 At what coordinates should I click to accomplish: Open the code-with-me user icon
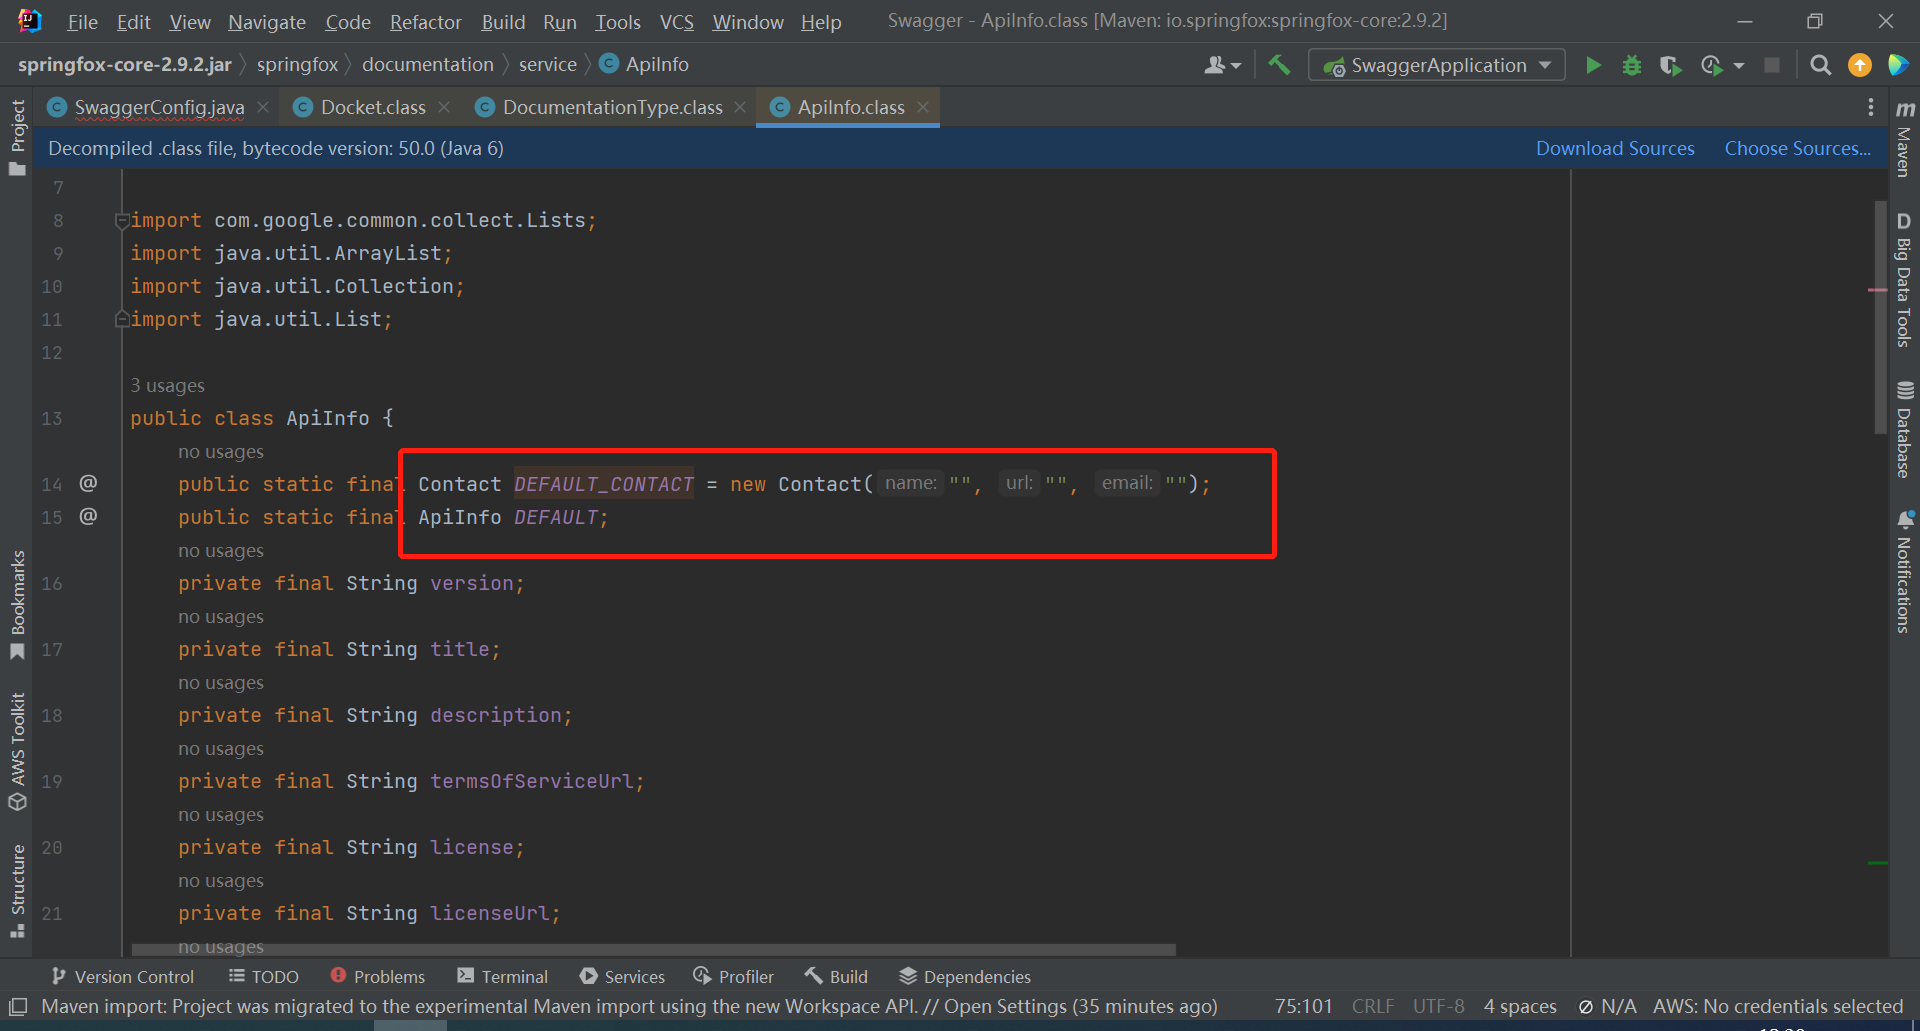click(x=1222, y=65)
